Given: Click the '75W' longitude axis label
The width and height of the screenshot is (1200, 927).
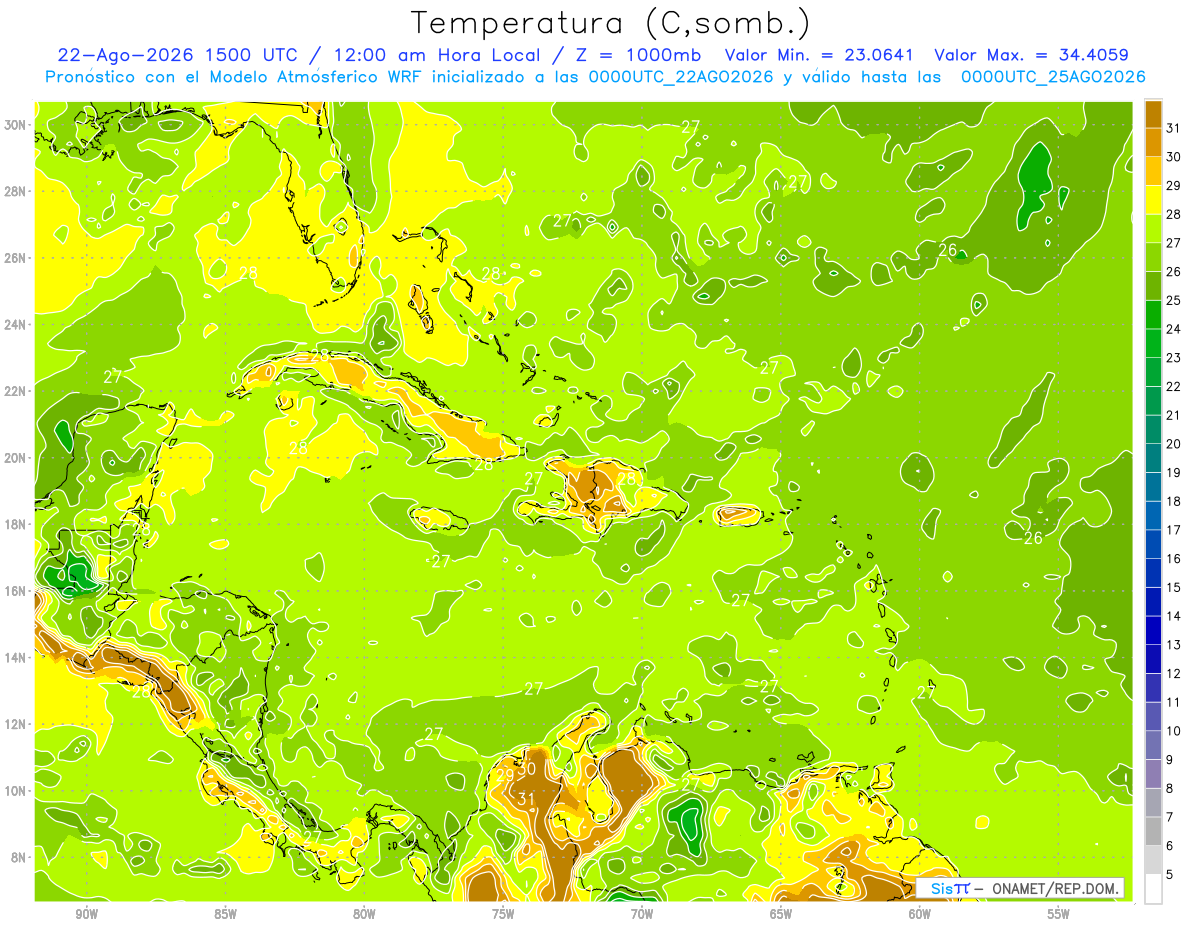Looking at the screenshot, I should coord(503,914).
